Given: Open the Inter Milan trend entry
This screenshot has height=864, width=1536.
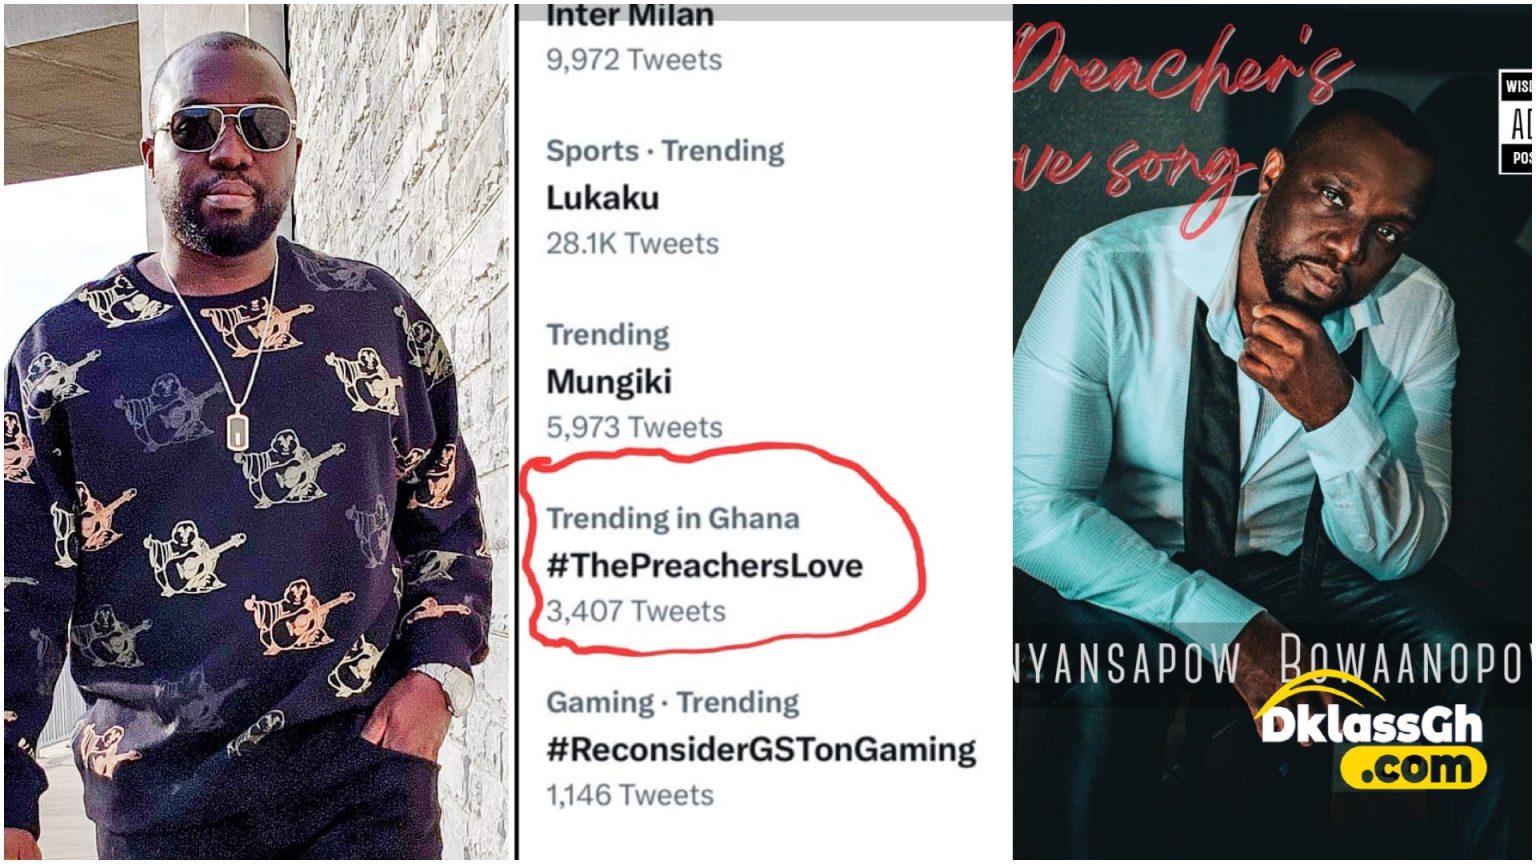Looking at the screenshot, I should [x=630, y=17].
